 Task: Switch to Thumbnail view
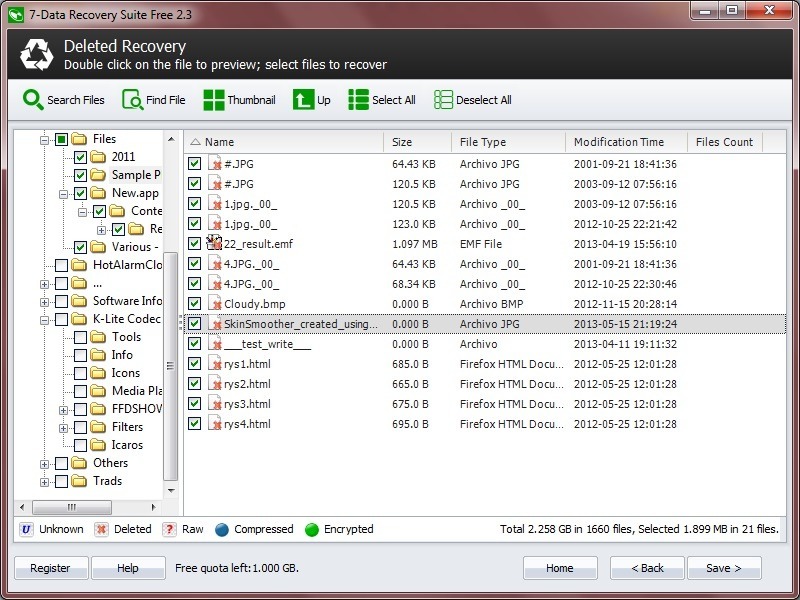pyautogui.click(x=215, y=100)
